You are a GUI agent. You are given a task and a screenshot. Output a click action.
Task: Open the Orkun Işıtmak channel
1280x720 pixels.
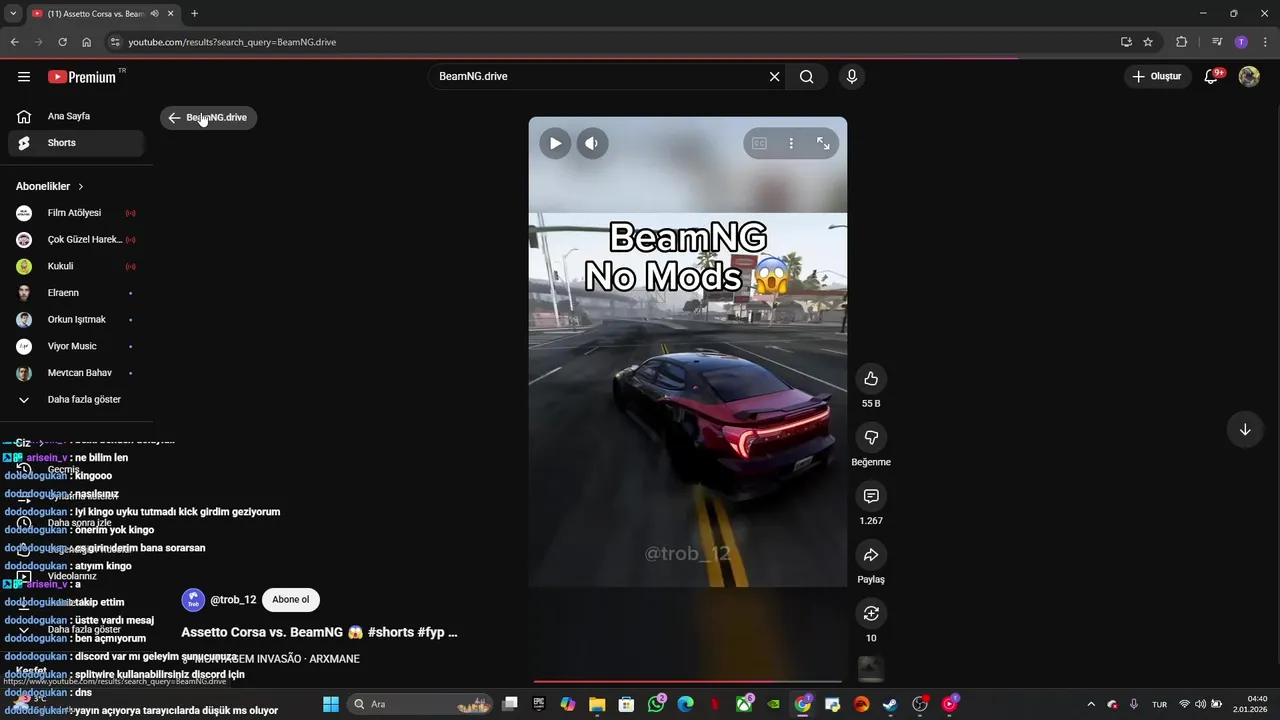(x=76, y=320)
